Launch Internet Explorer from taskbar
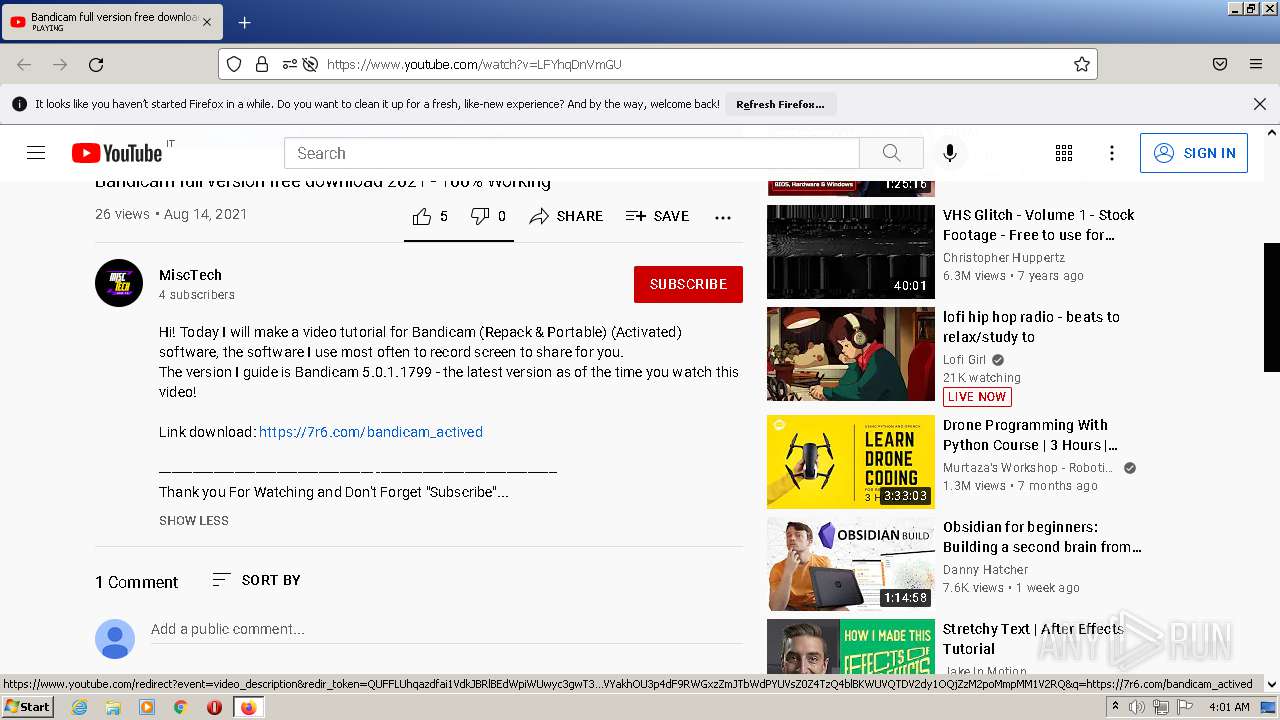This screenshot has height=720, width=1280. point(79,707)
